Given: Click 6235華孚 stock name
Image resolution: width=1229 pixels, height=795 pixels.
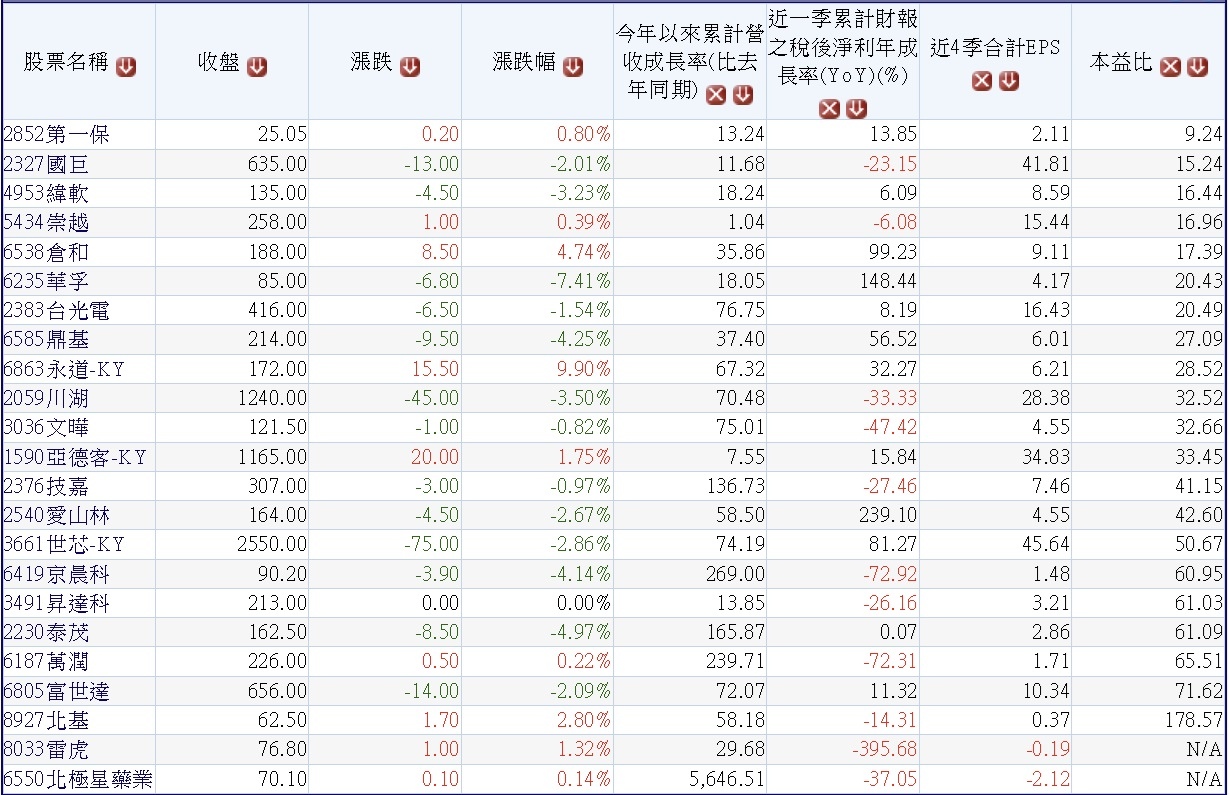Looking at the screenshot, I should 46,281.
